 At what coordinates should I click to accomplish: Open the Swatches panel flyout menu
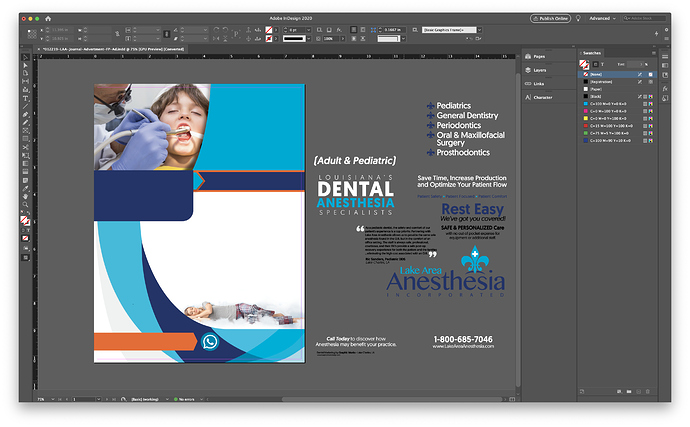point(653,53)
